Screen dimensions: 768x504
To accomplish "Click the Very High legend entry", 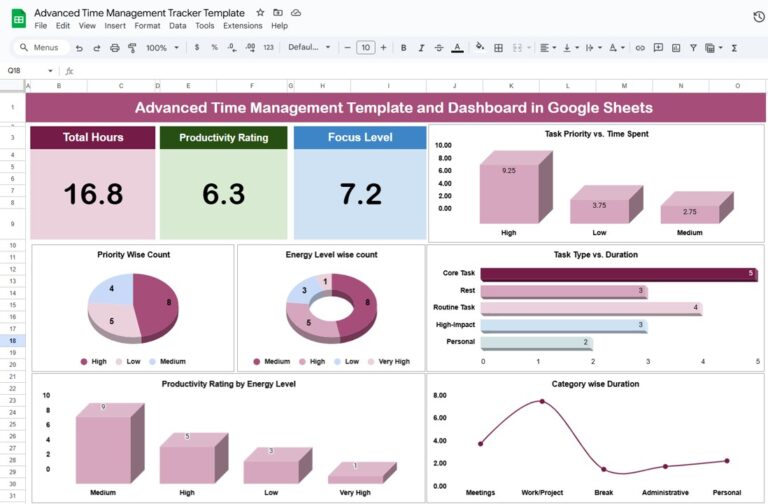I will click(389, 362).
